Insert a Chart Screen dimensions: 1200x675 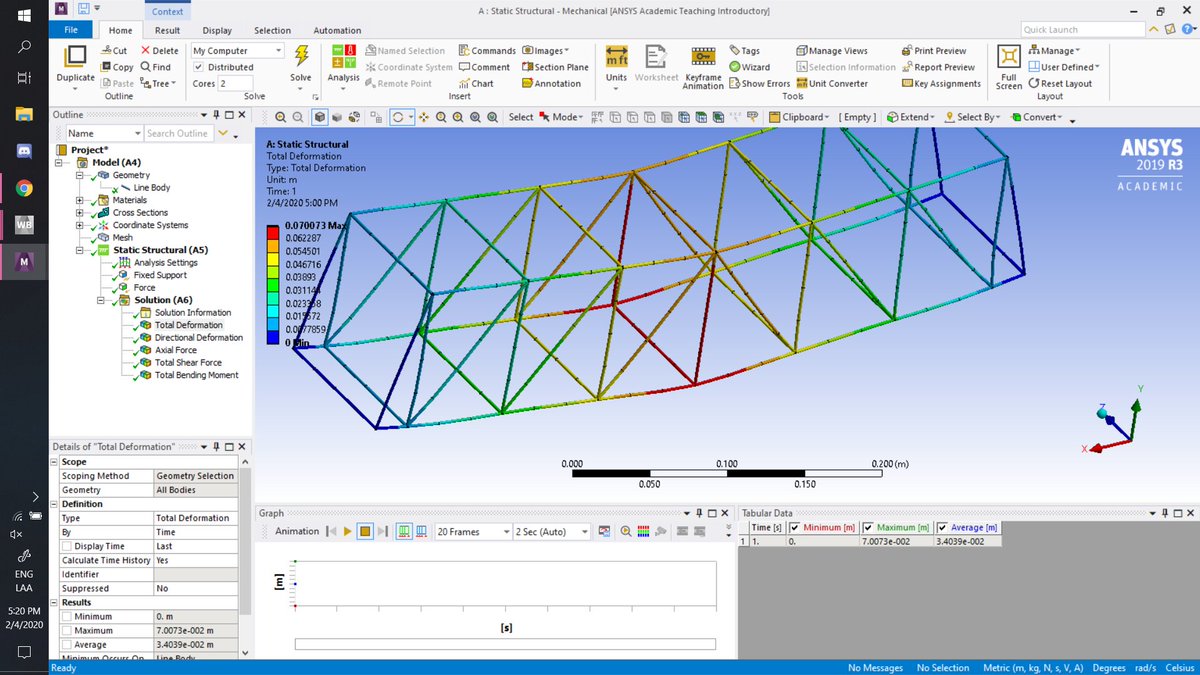tap(476, 84)
